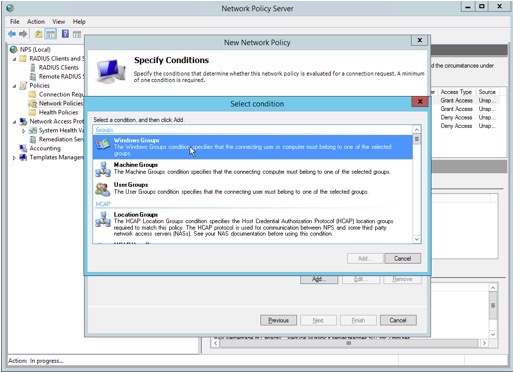The width and height of the screenshot is (513, 372).
Task: Click the Up one level folder icon
Action: 38,34
